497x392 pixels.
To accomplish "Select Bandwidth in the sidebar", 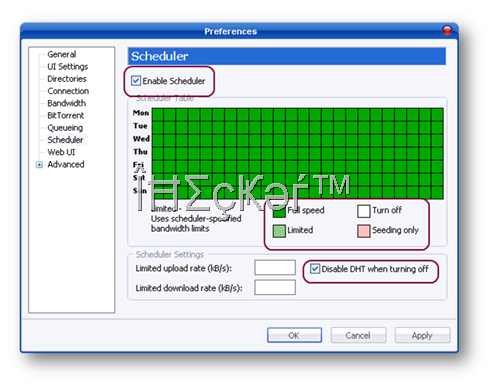I will (67, 103).
